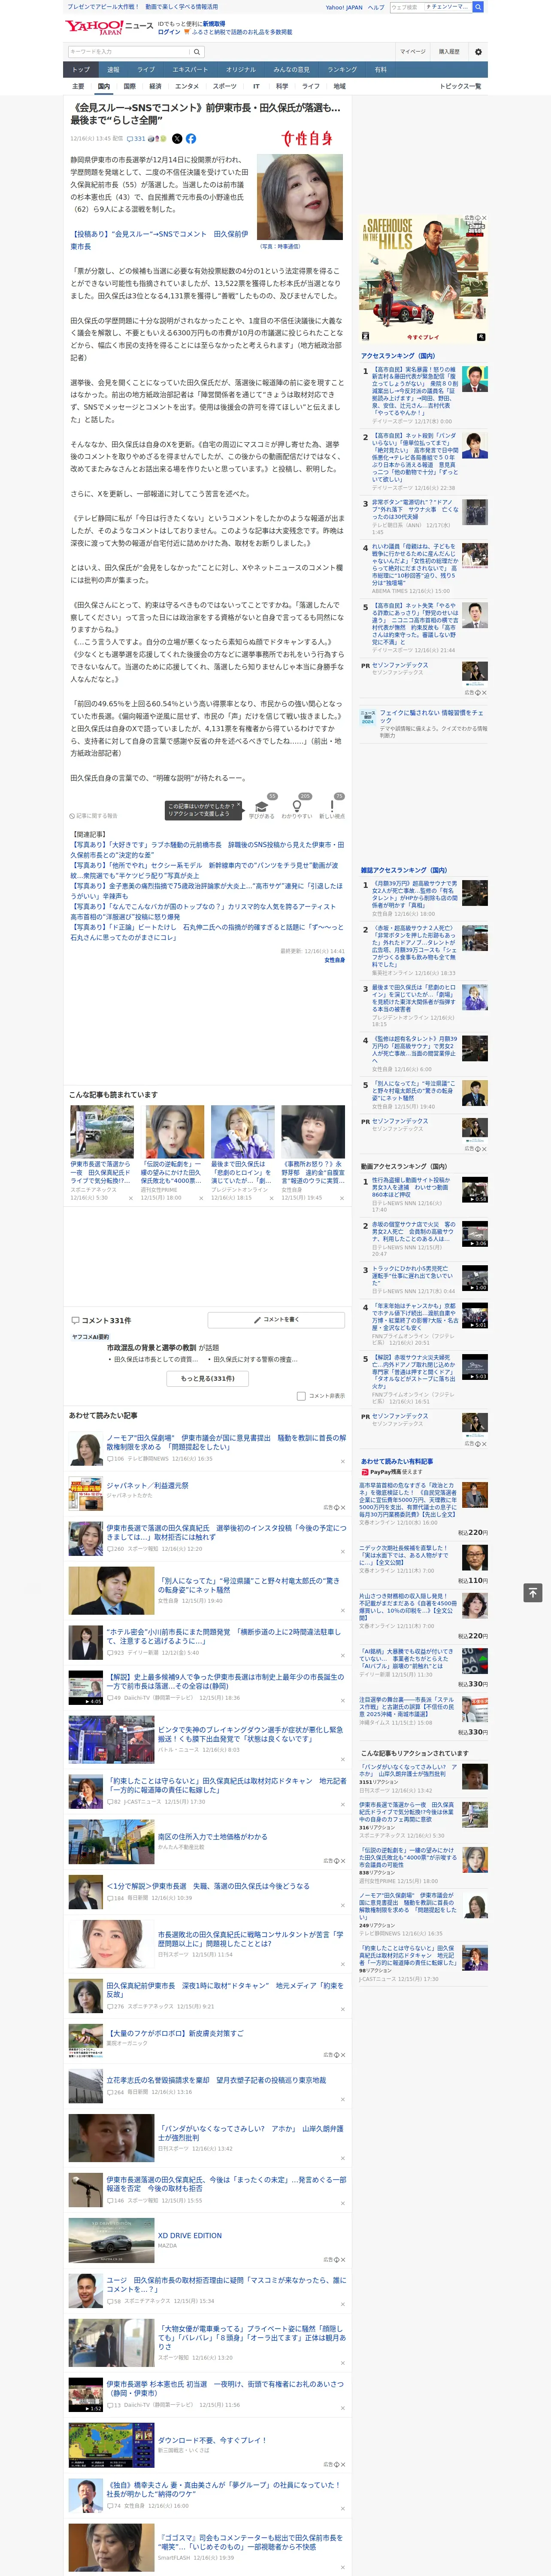Open ジャパネット/利益還元祭 ad item
The height and width of the screenshot is (2576, 551).
147,1485
